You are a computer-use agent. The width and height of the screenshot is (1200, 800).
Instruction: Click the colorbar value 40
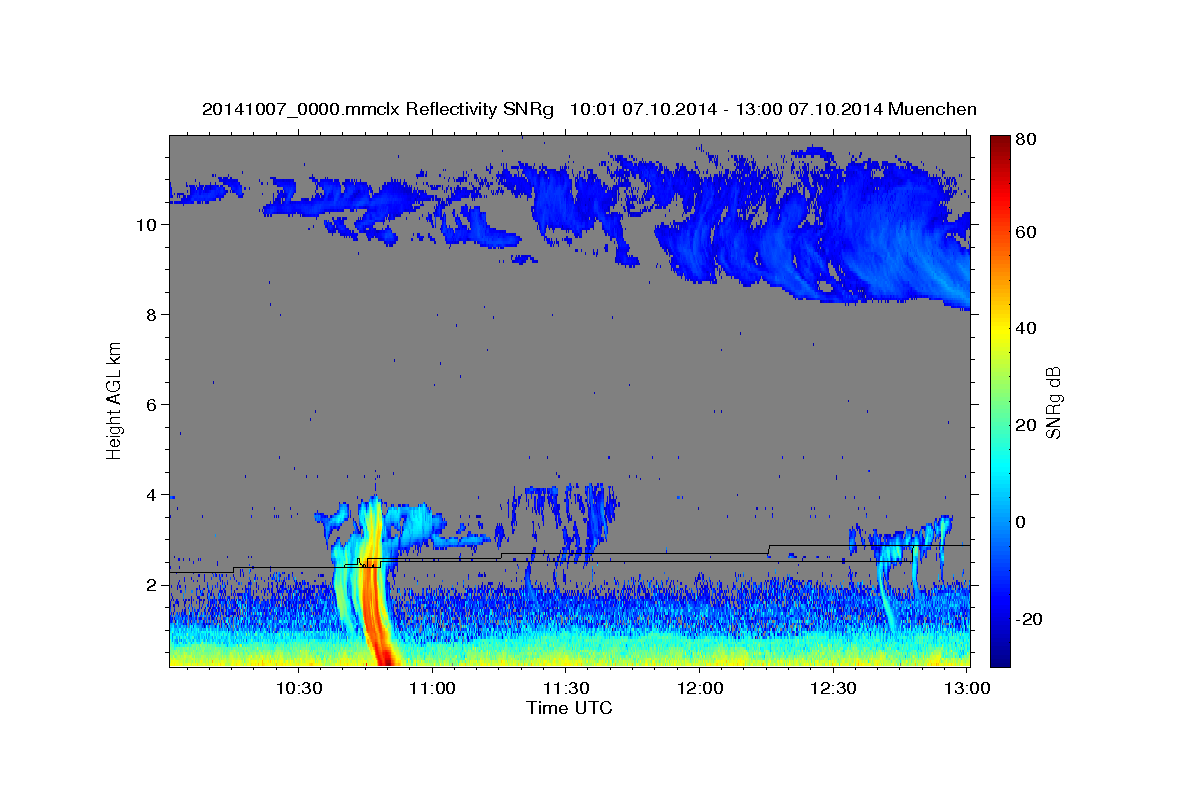(x=1025, y=328)
